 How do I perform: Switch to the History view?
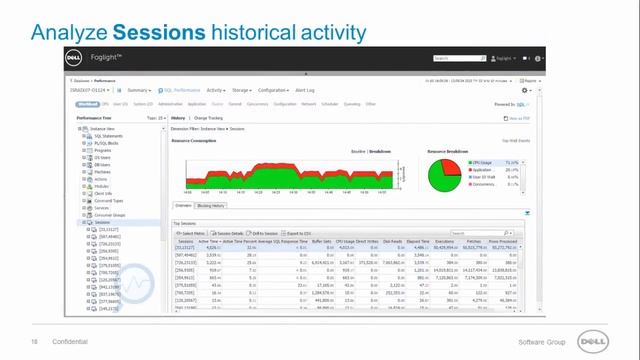(178, 118)
